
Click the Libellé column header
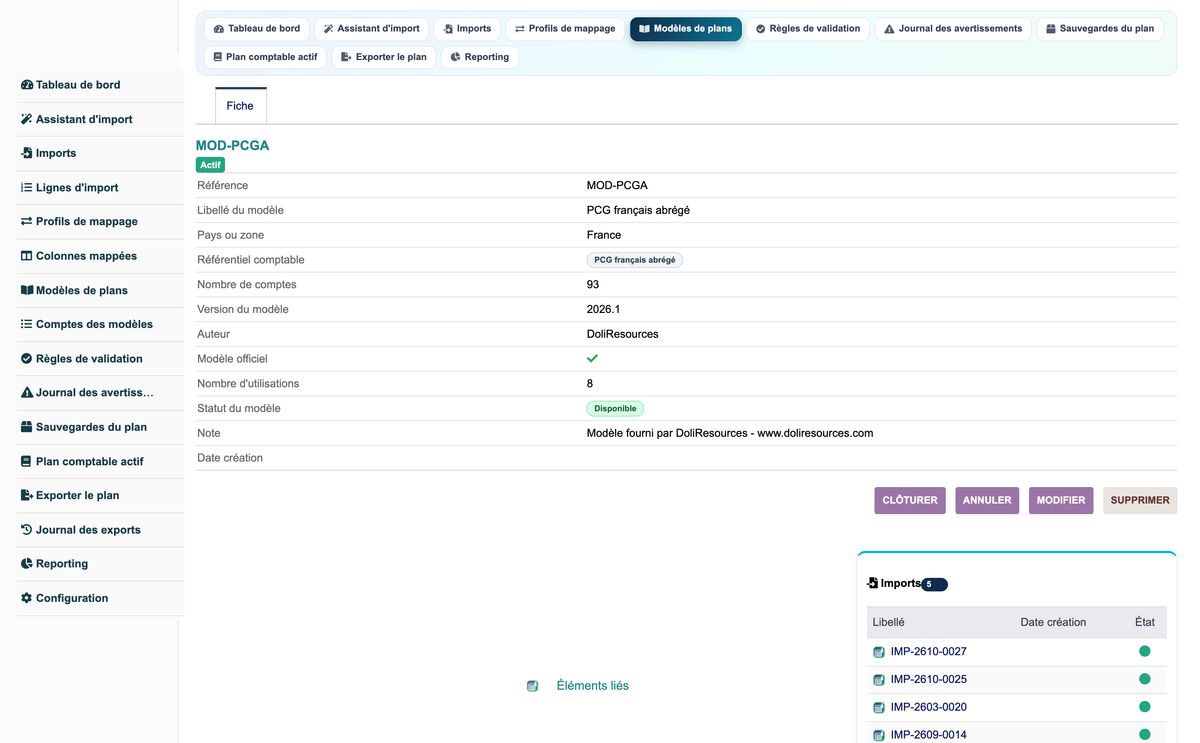[889, 622]
